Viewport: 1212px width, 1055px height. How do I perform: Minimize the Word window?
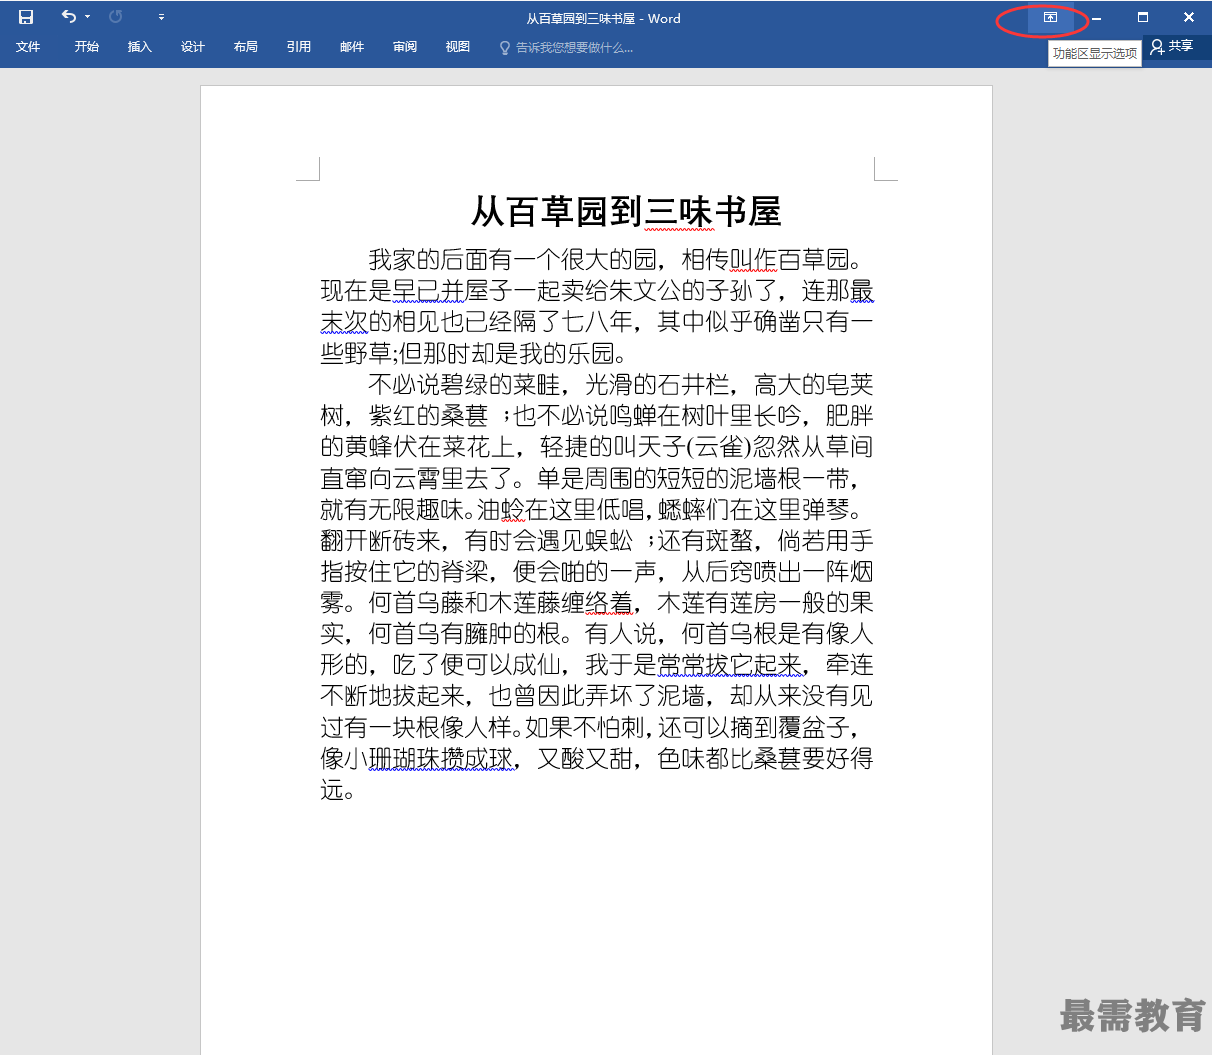click(x=1097, y=17)
